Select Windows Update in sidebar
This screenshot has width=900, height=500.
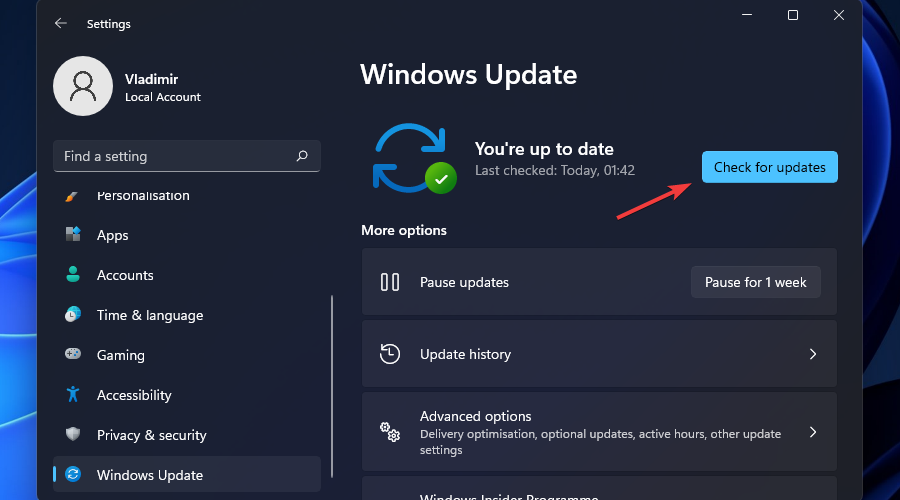[x=187, y=475]
